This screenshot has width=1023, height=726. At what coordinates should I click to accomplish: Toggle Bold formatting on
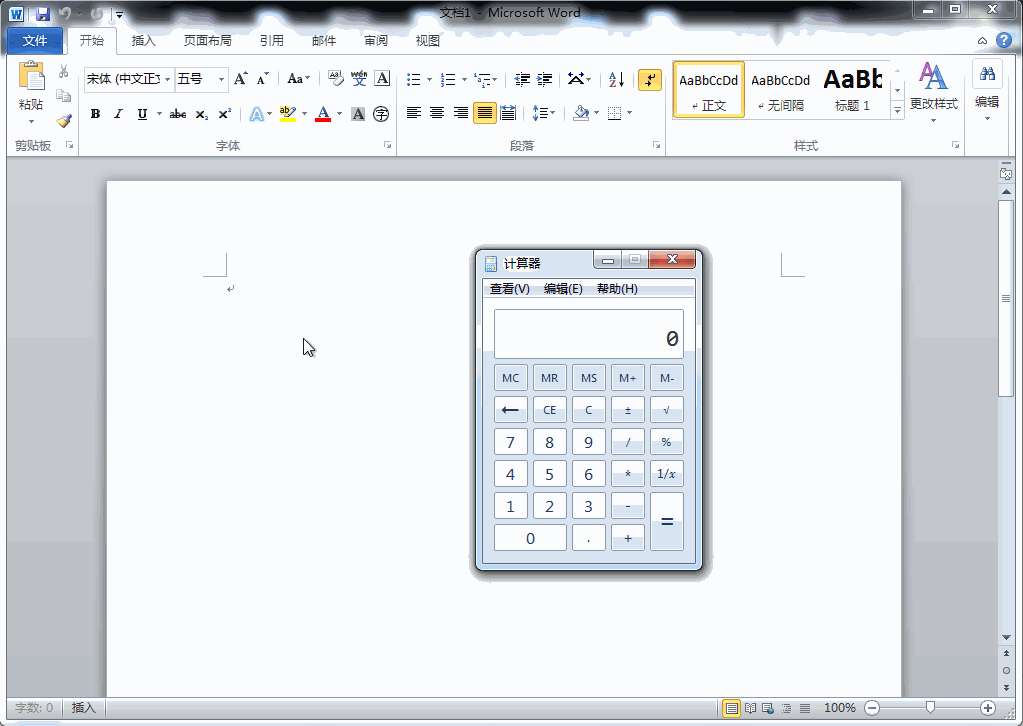pyautogui.click(x=95, y=114)
